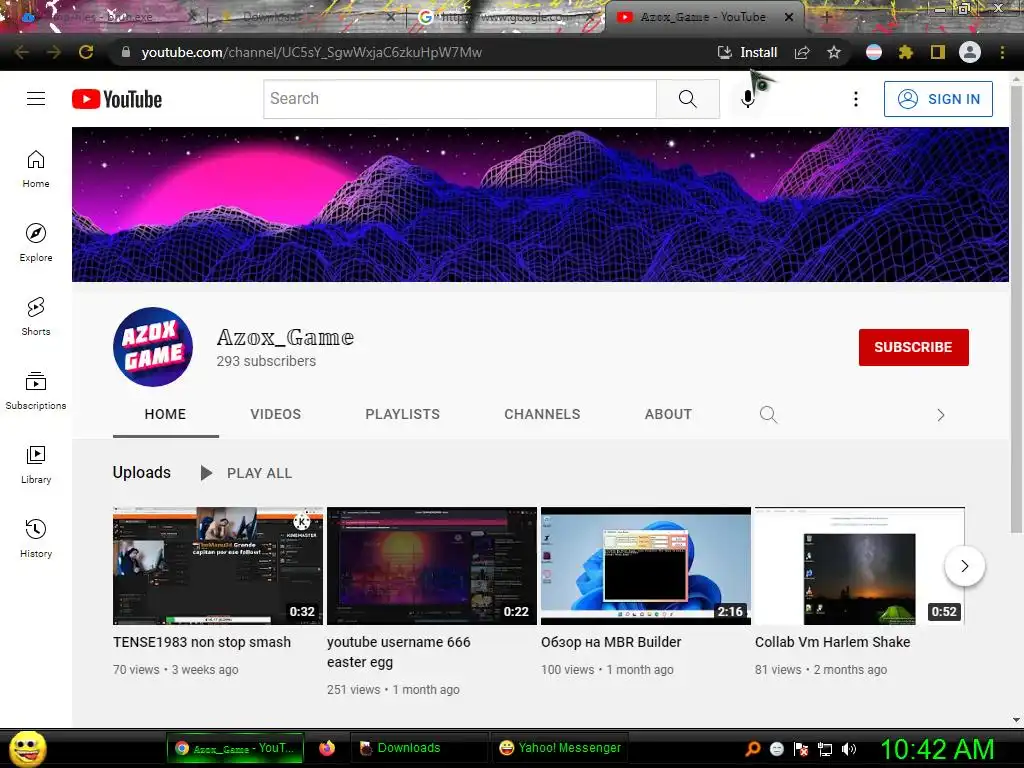Image resolution: width=1024 pixels, height=768 pixels.
Task: Open 'youtube username 666 easter egg' title
Action: 398,652
